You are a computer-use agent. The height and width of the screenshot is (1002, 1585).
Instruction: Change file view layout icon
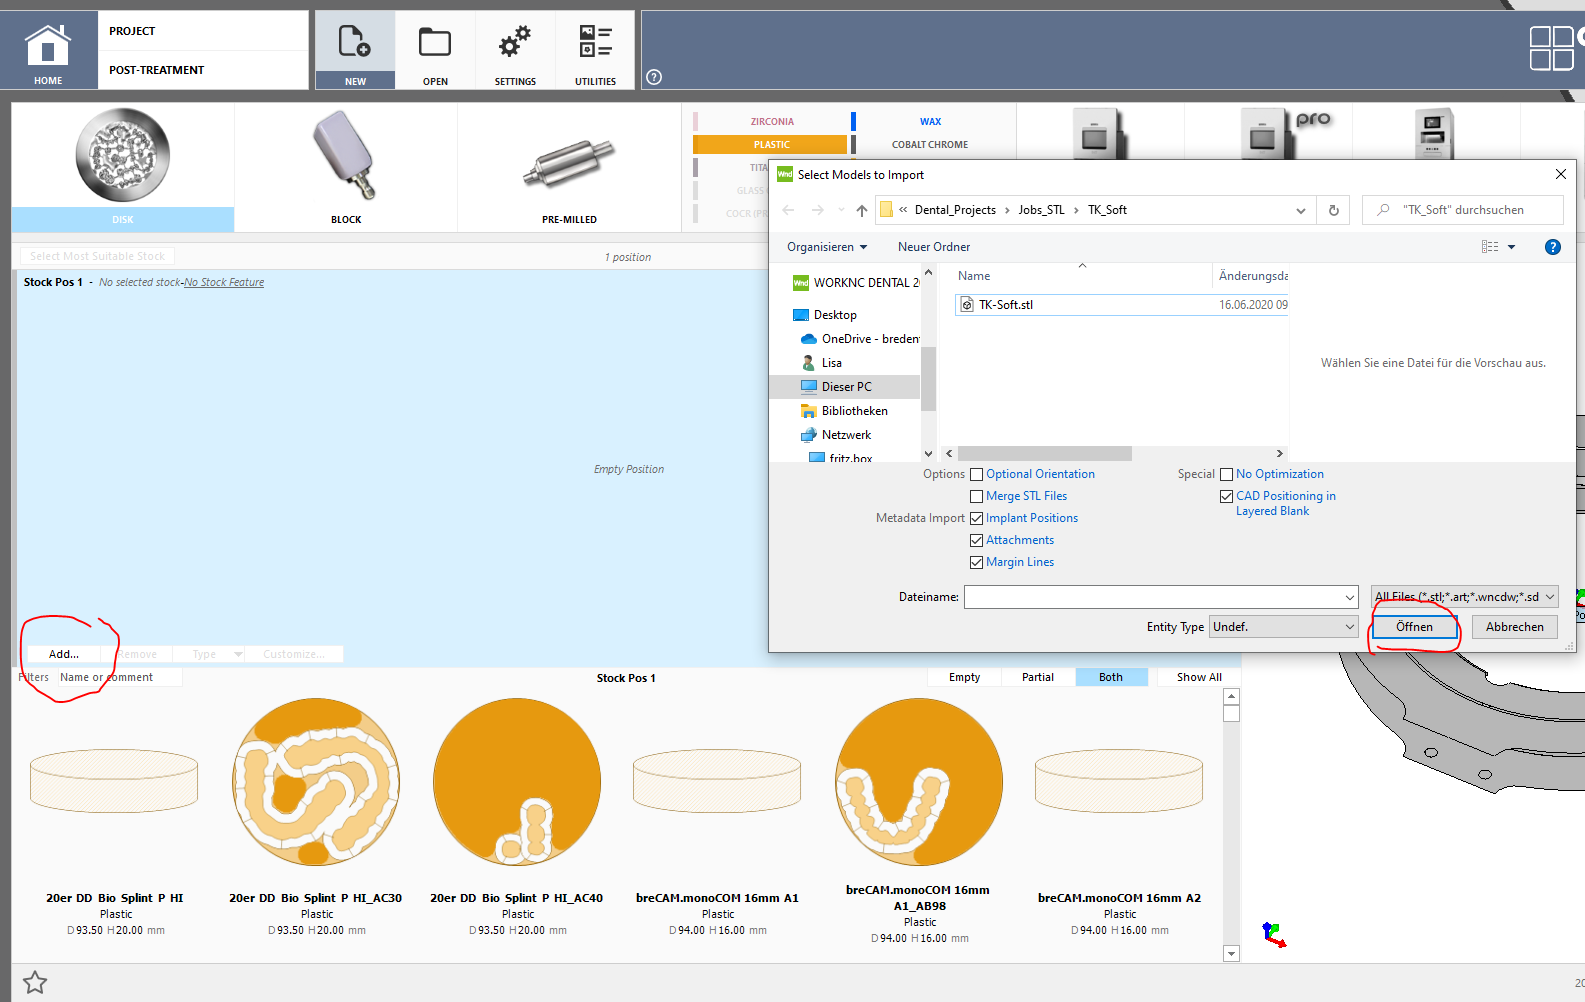tap(1490, 247)
